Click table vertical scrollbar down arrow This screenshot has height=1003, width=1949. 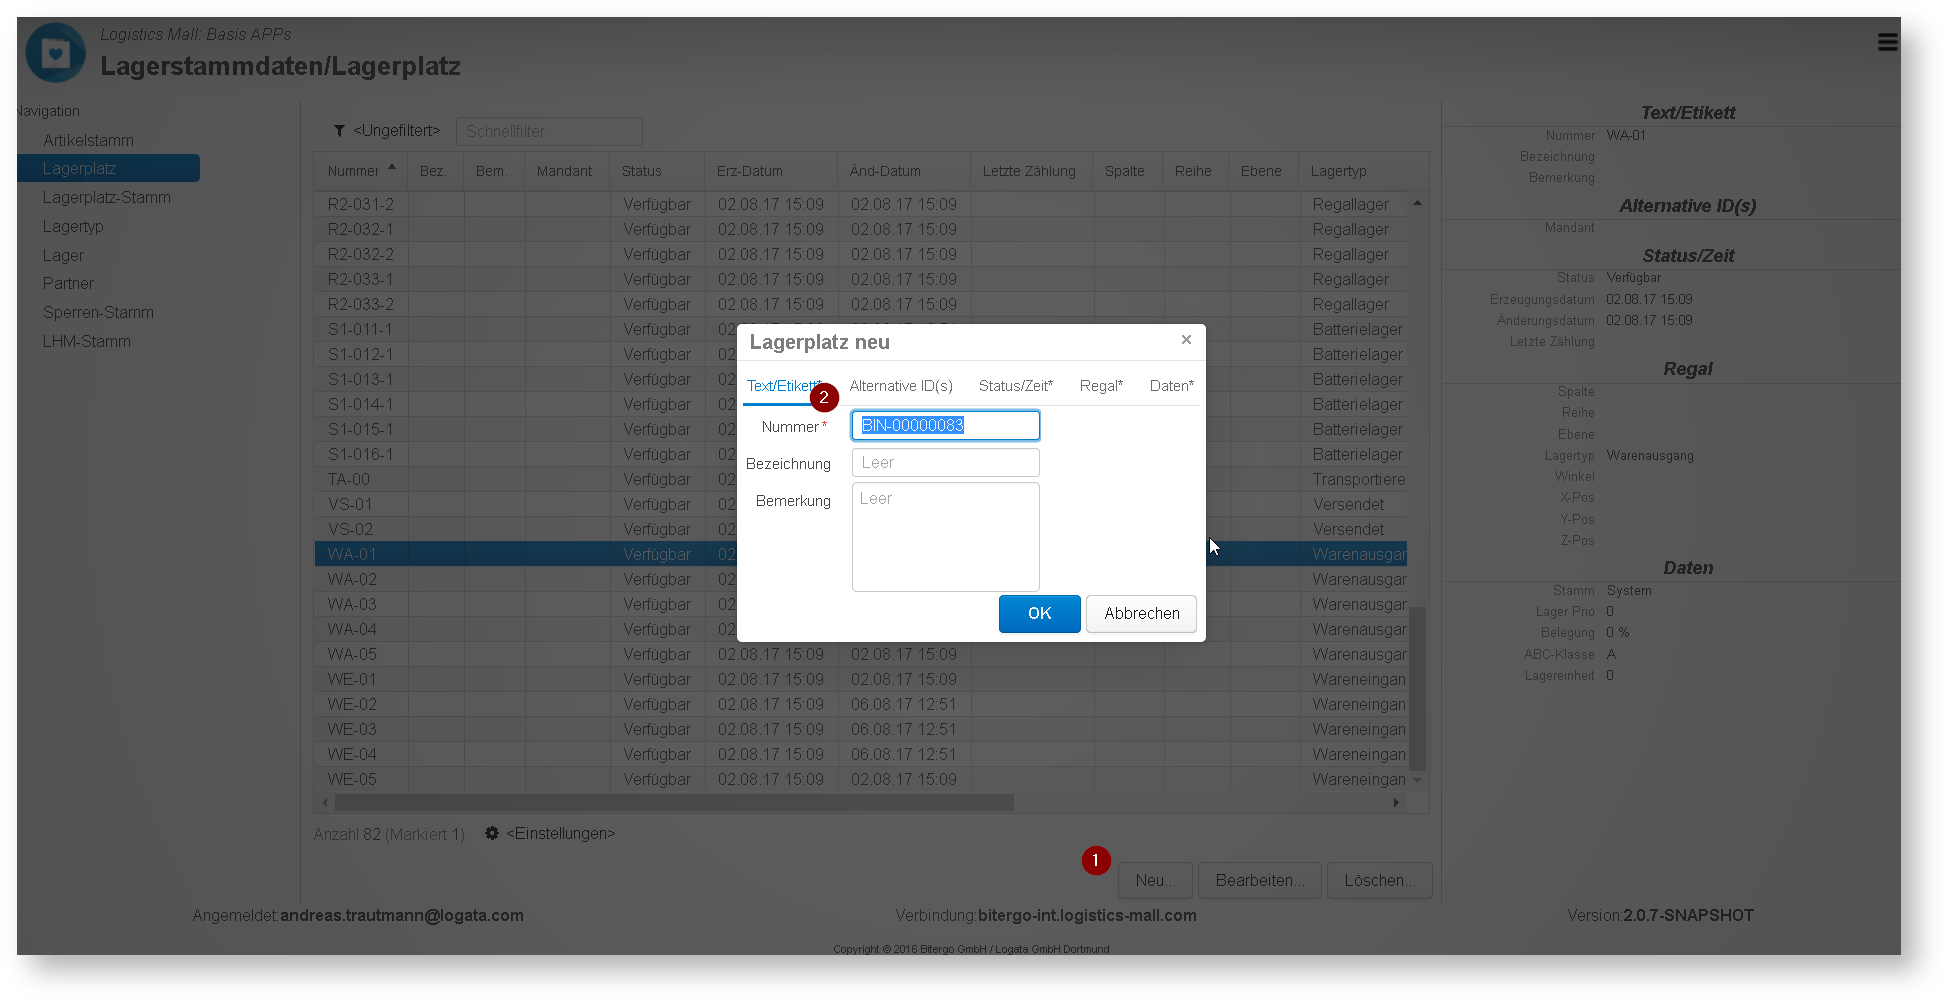pyautogui.click(x=1417, y=780)
